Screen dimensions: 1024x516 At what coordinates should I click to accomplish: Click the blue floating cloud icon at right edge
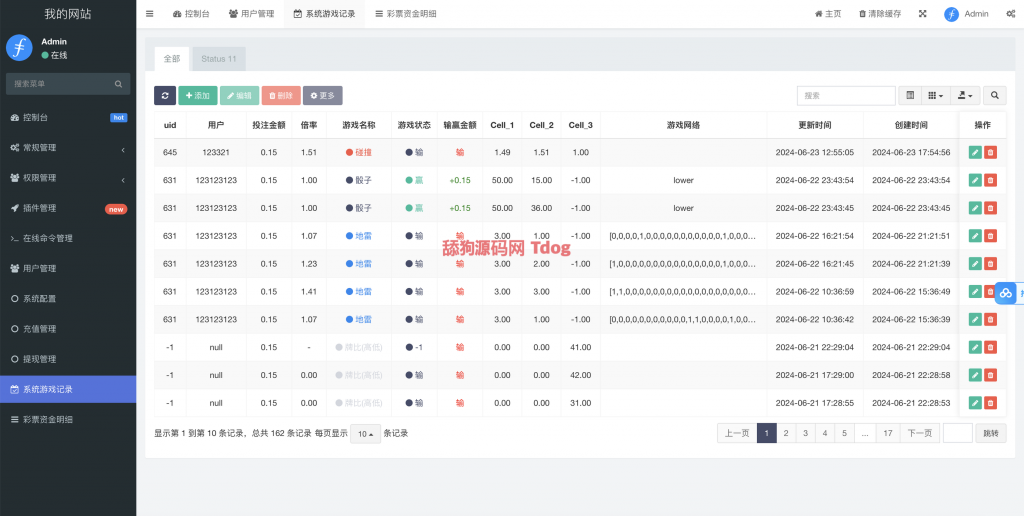point(1006,293)
